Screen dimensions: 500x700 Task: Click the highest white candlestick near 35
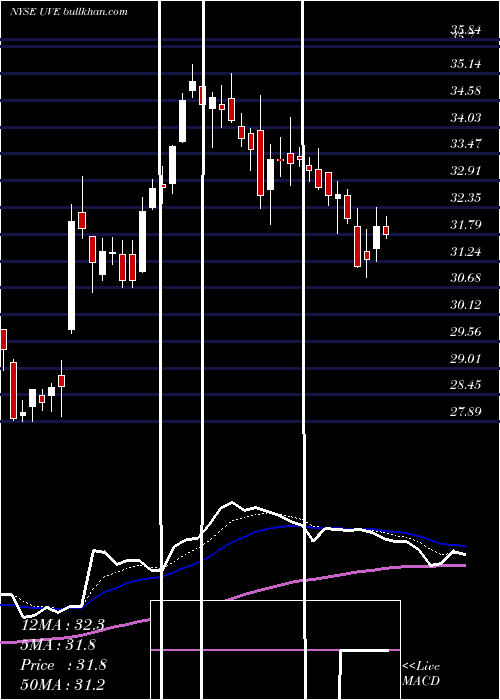[x=193, y=85]
